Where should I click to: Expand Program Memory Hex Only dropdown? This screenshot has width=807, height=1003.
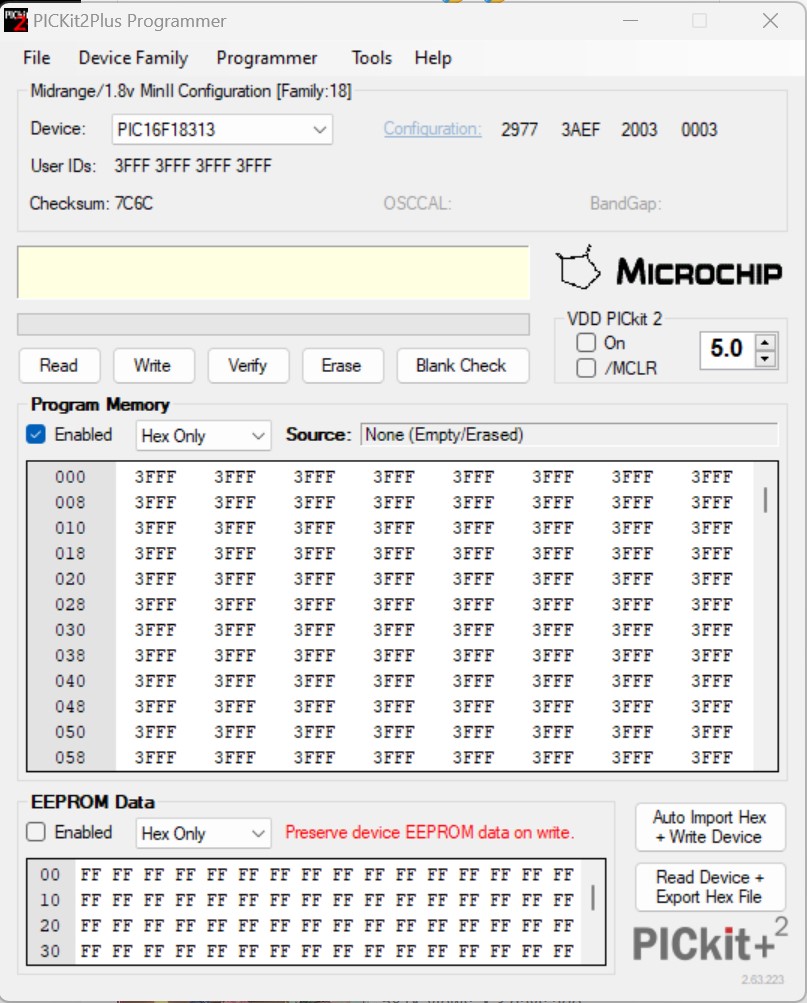tap(203, 436)
